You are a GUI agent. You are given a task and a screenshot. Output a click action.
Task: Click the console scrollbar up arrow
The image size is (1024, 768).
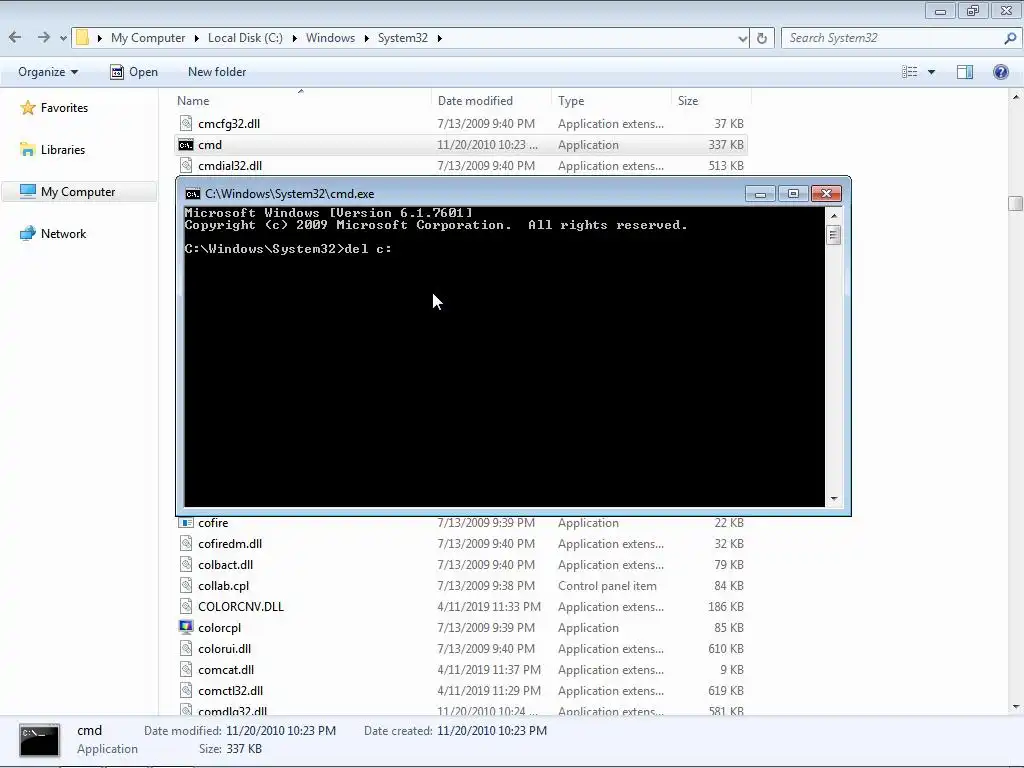(x=834, y=216)
